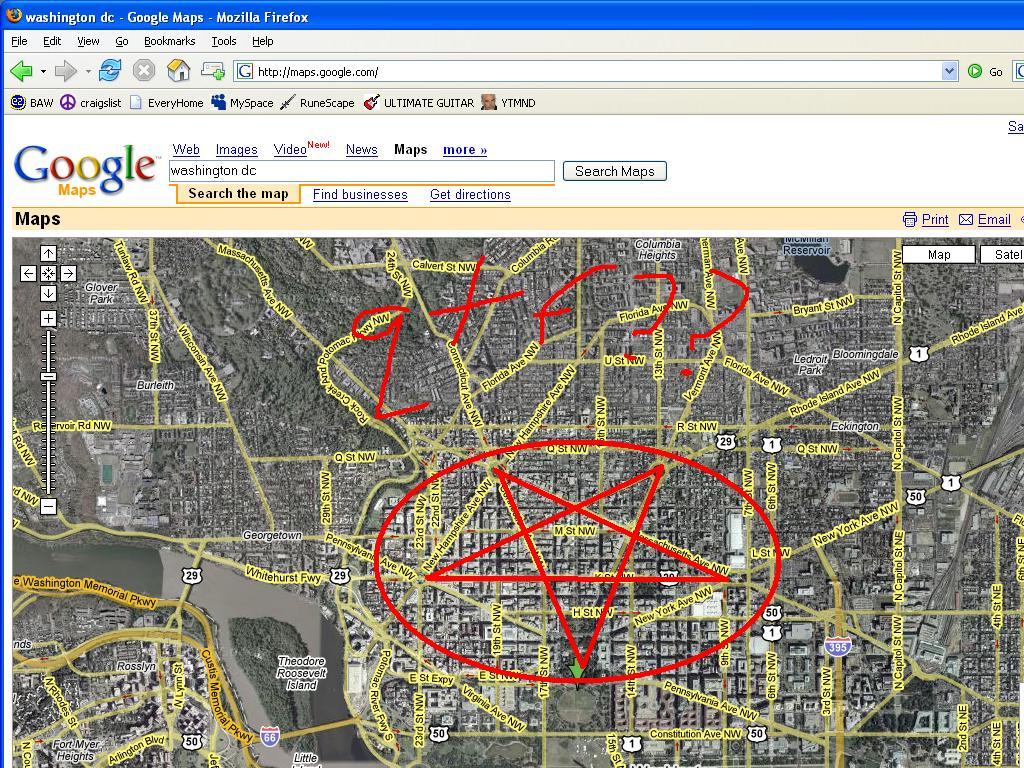
Task: Open the Edit menu
Action: point(52,41)
